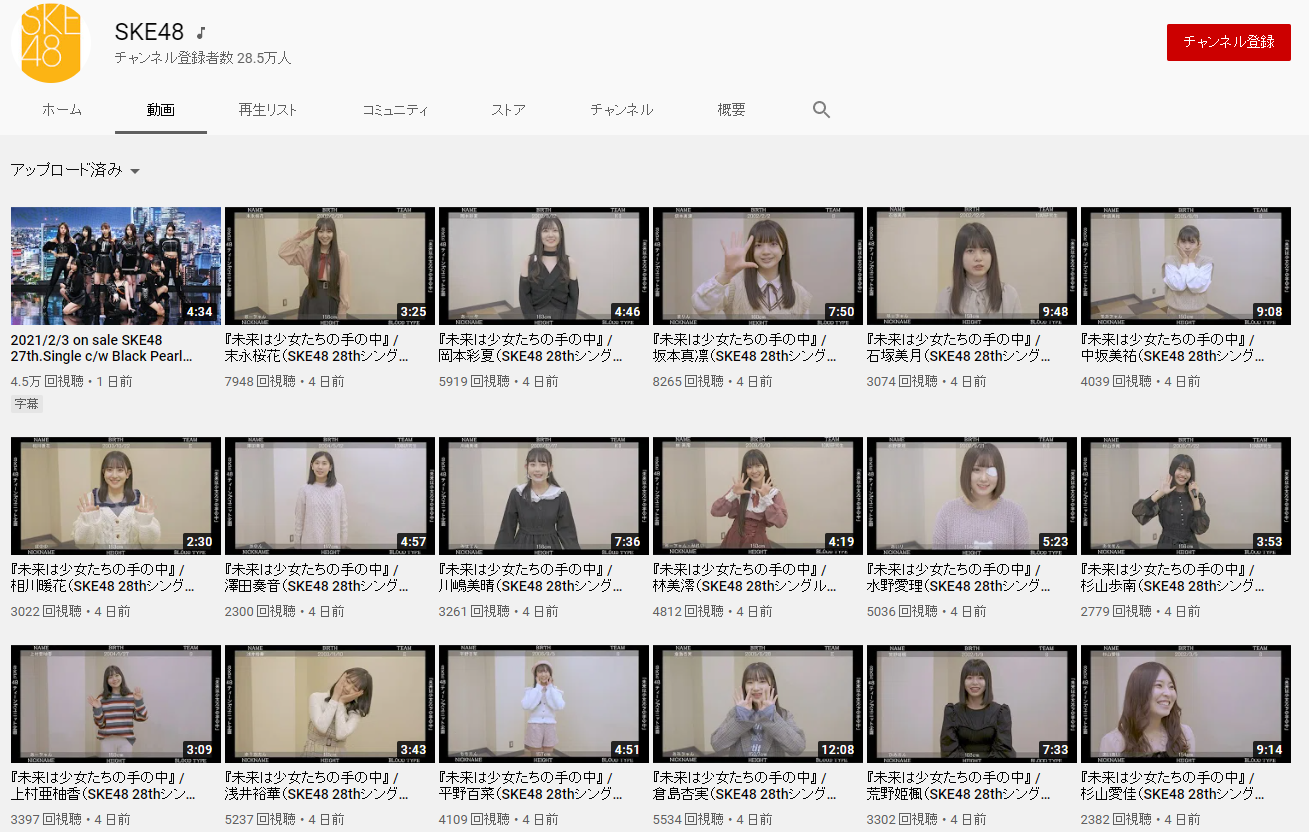
Task: Click the 上村亜柚香 video title link
Action: [x=104, y=786]
